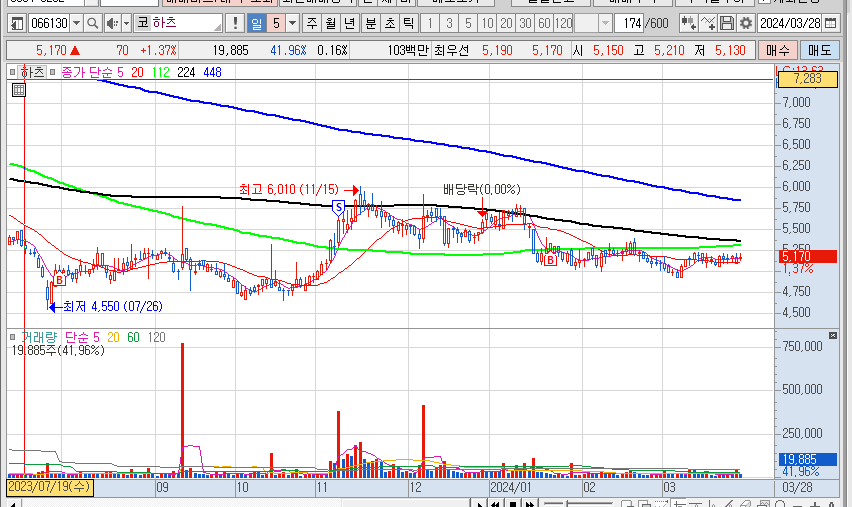Toggle small square before 하츠 legend
The height and width of the screenshot is (507, 852).
(12, 72)
